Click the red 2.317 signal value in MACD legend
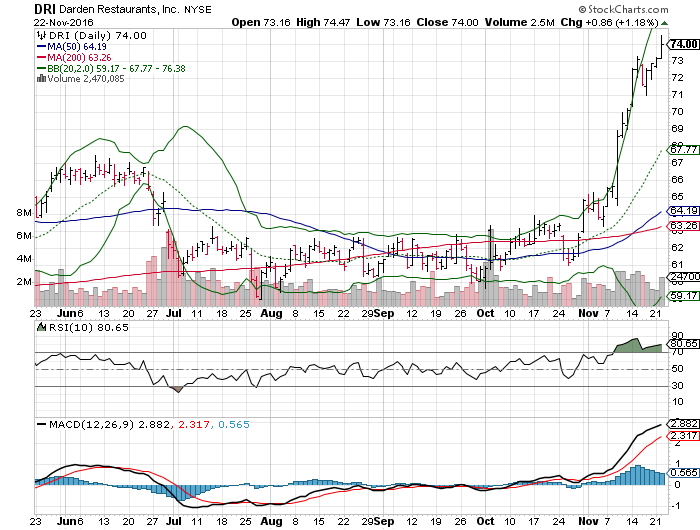The height and width of the screenshot is (530, 700). tap(194, 424)
